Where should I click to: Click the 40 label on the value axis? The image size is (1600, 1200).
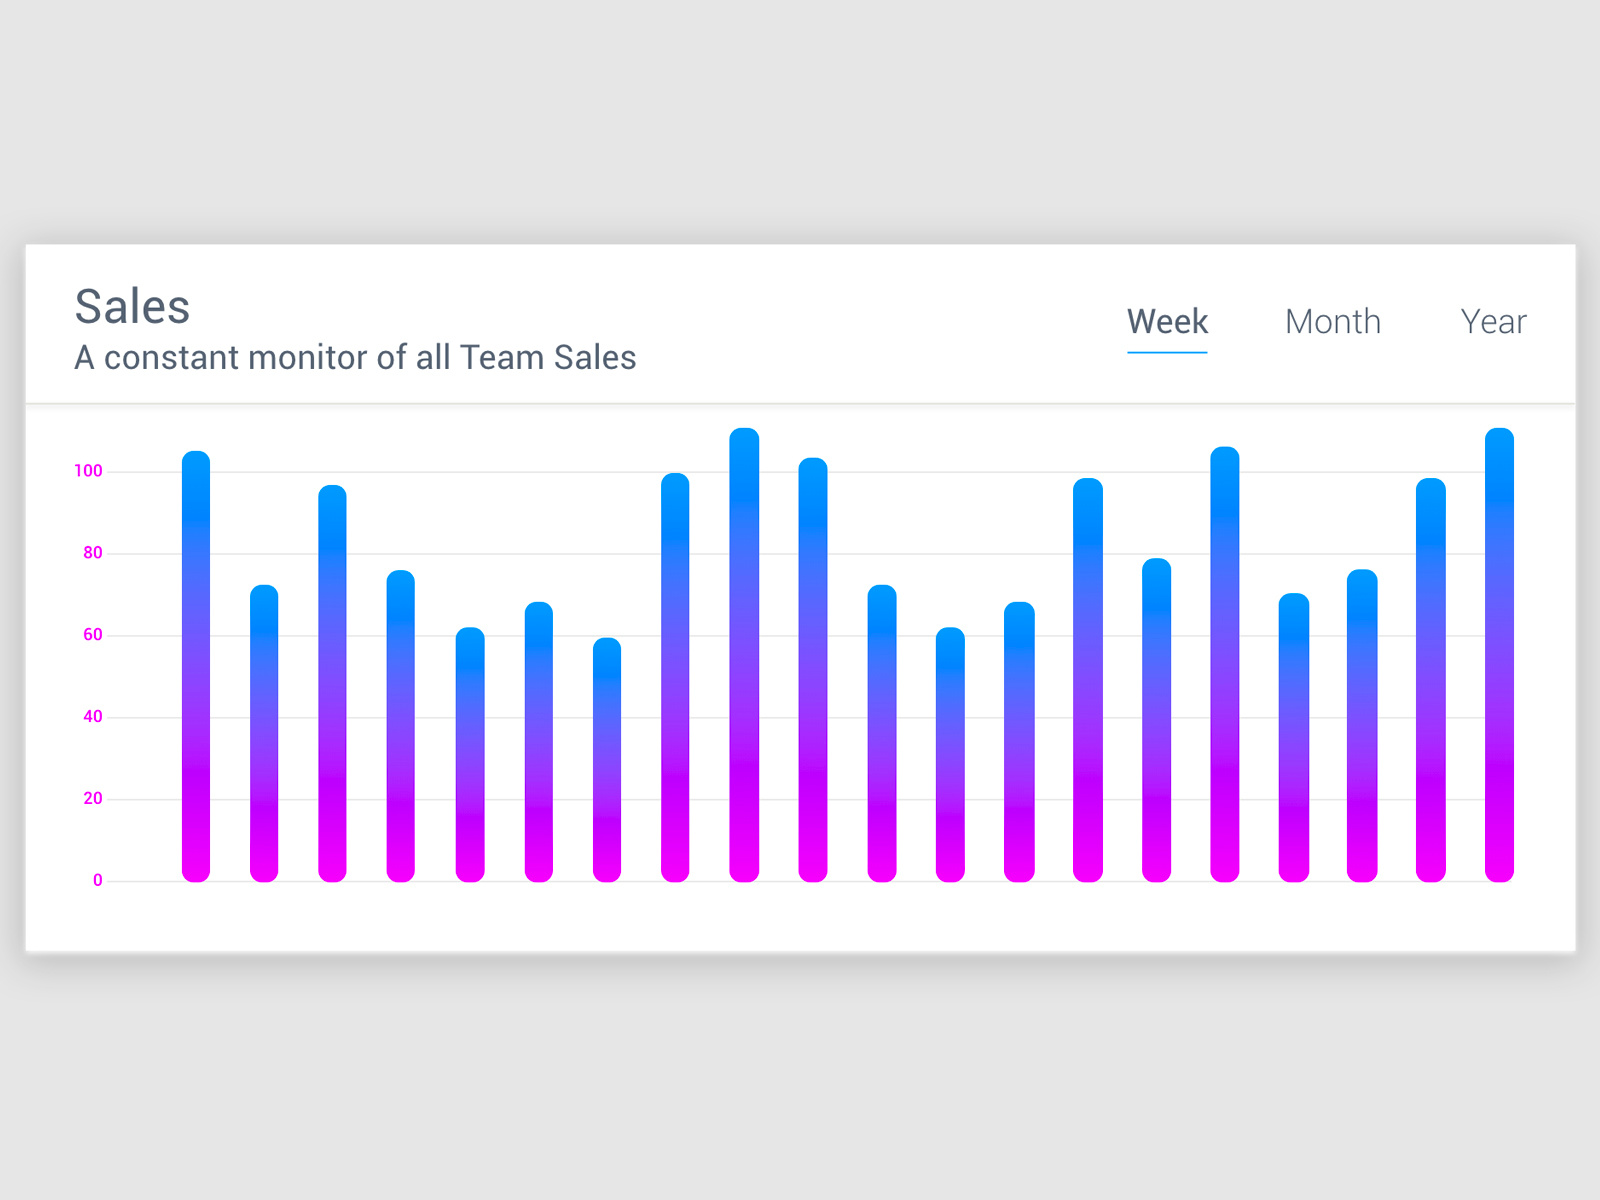coord(94,716)
